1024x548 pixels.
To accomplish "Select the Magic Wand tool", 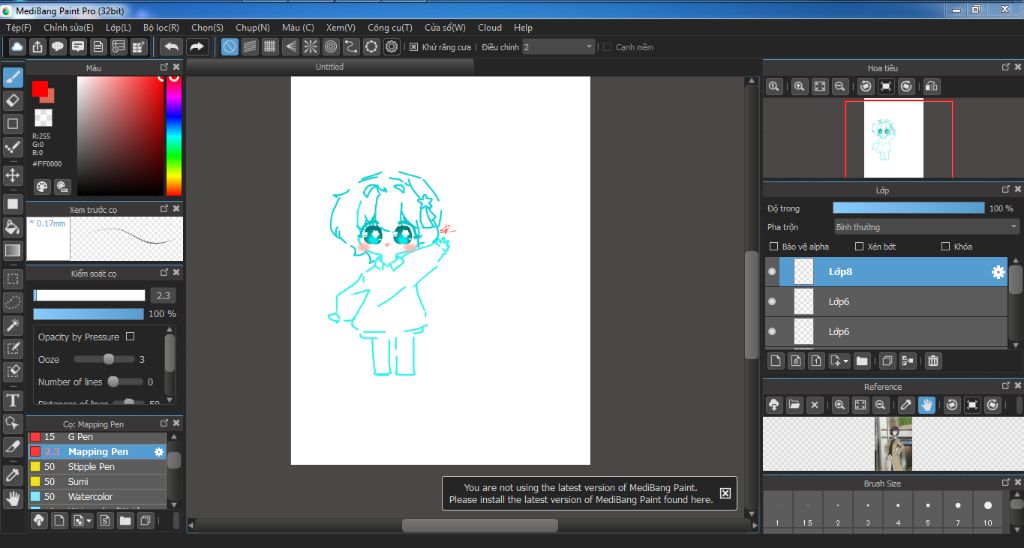I will coord(12,325).
